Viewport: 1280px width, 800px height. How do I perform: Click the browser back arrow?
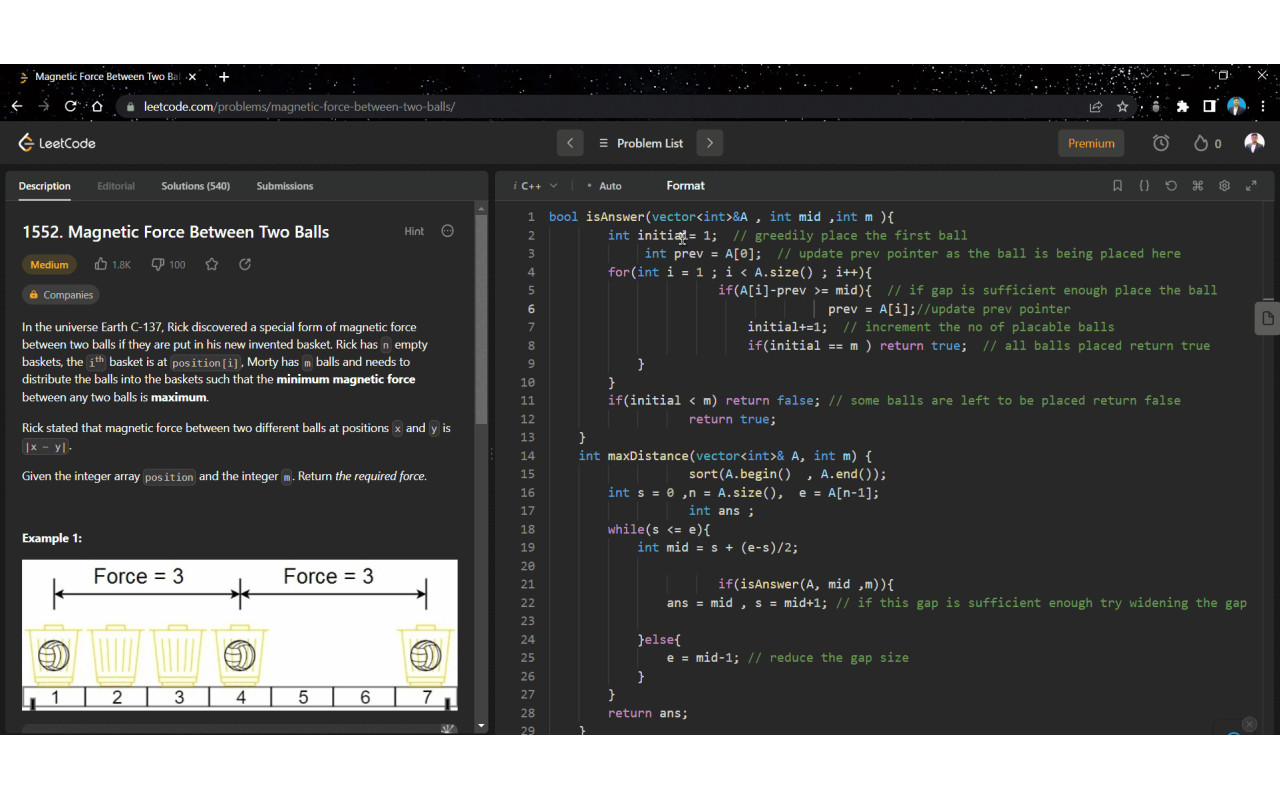[17, 106]
